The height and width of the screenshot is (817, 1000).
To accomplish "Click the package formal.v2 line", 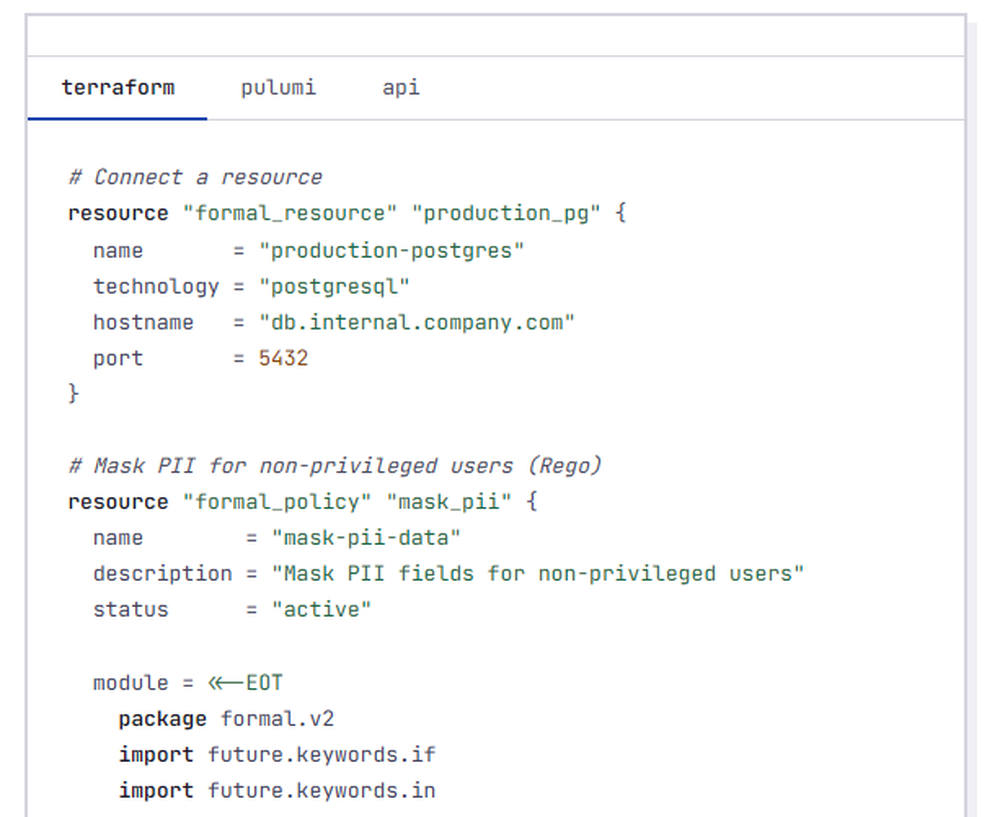I will click(226, 719).
